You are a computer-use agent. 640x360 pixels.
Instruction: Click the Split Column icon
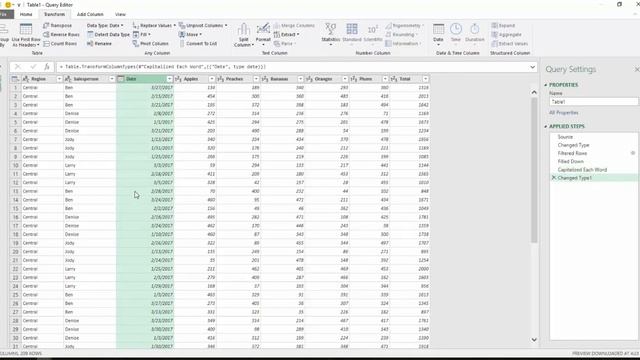pyautogui.click(x=244, y=30)
